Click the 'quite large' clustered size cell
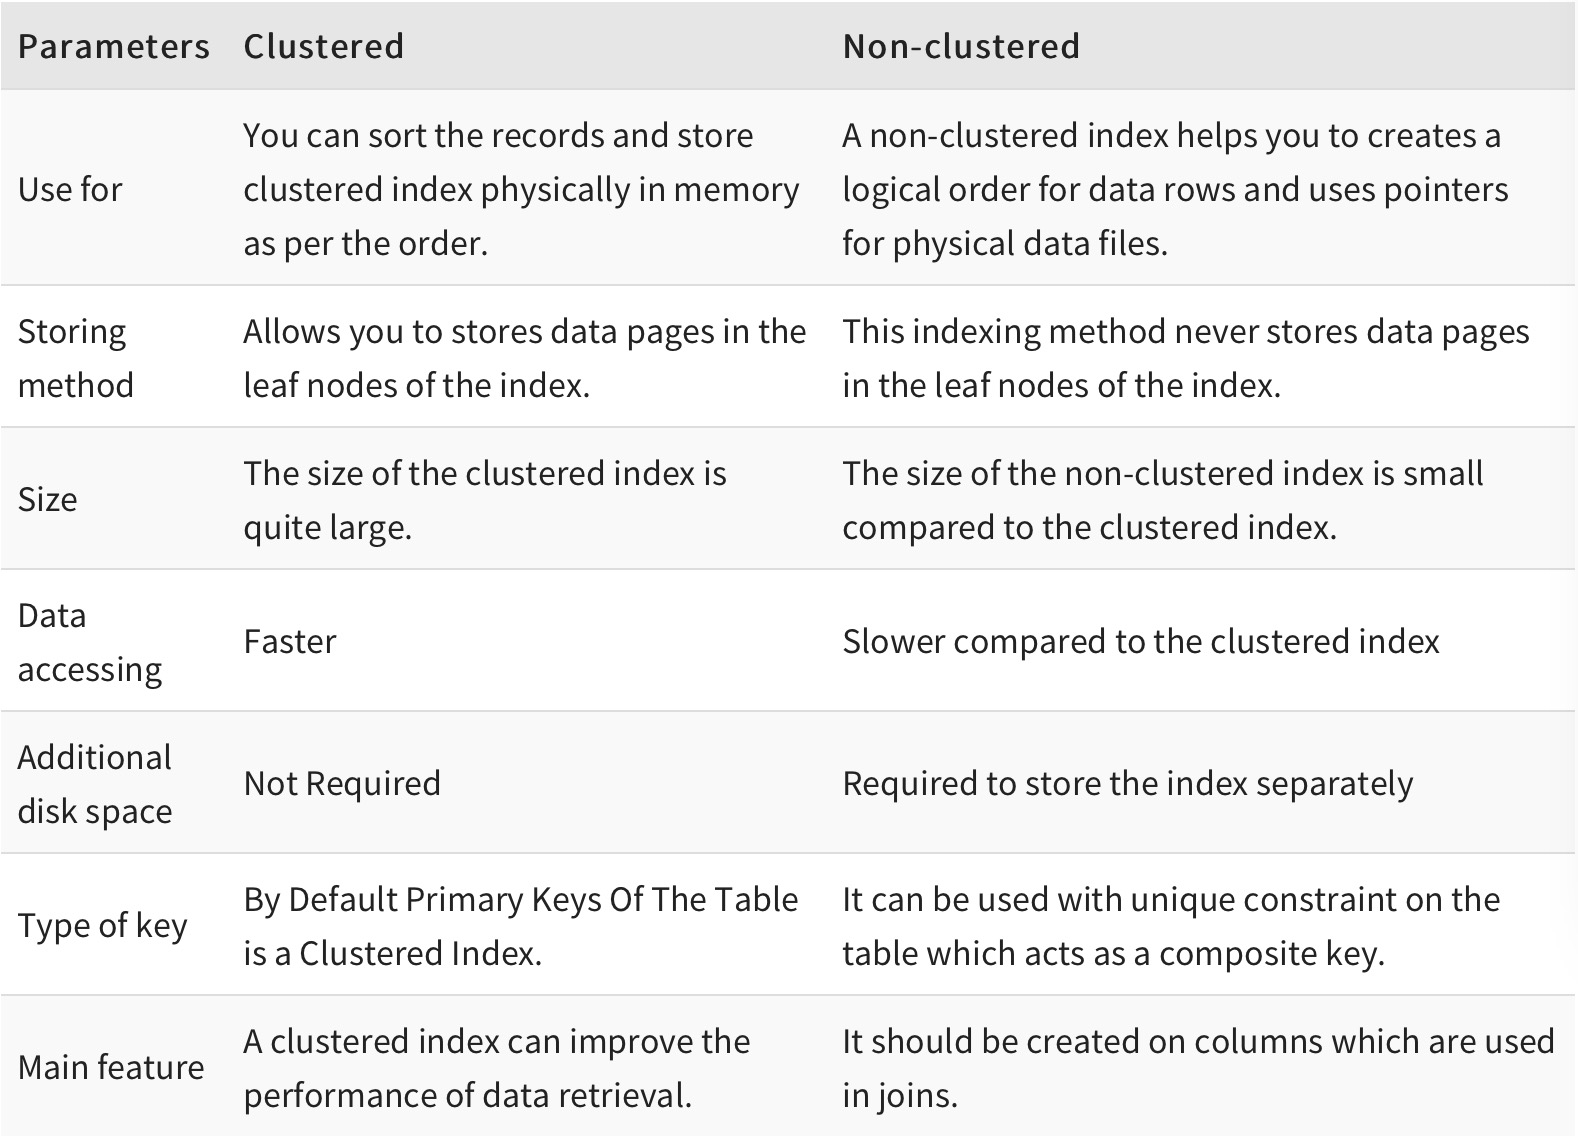The width and height of the screenshot is (1578, 1138). 485,500
